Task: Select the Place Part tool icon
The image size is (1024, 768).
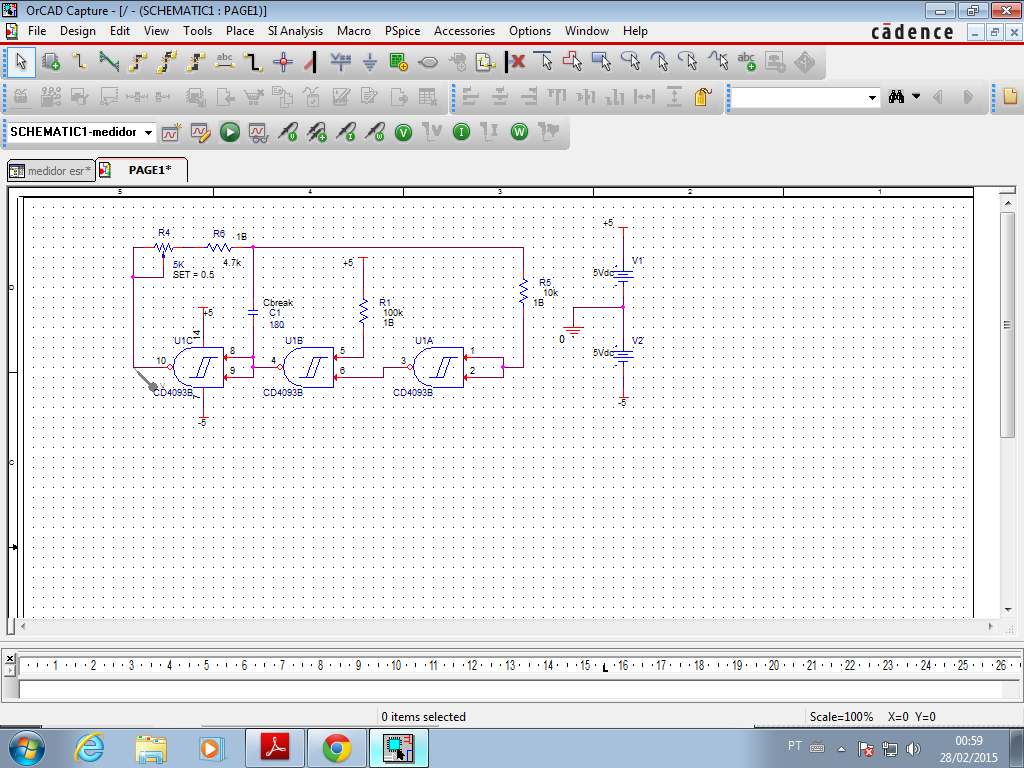Action: click(51, 62)
